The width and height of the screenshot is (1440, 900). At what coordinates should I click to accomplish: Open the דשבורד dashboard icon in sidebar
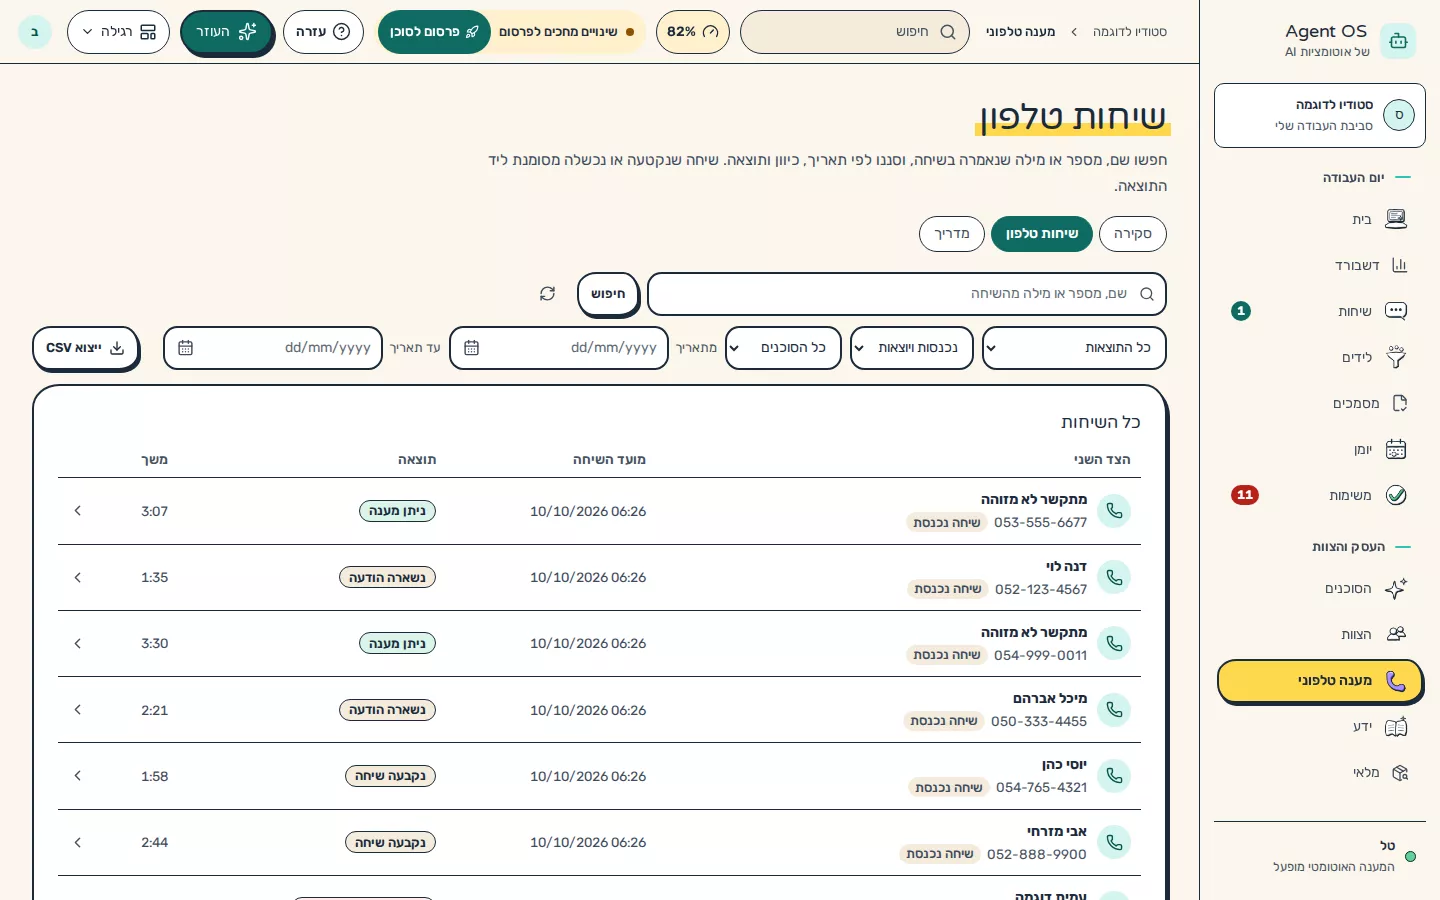(1399, 265)
